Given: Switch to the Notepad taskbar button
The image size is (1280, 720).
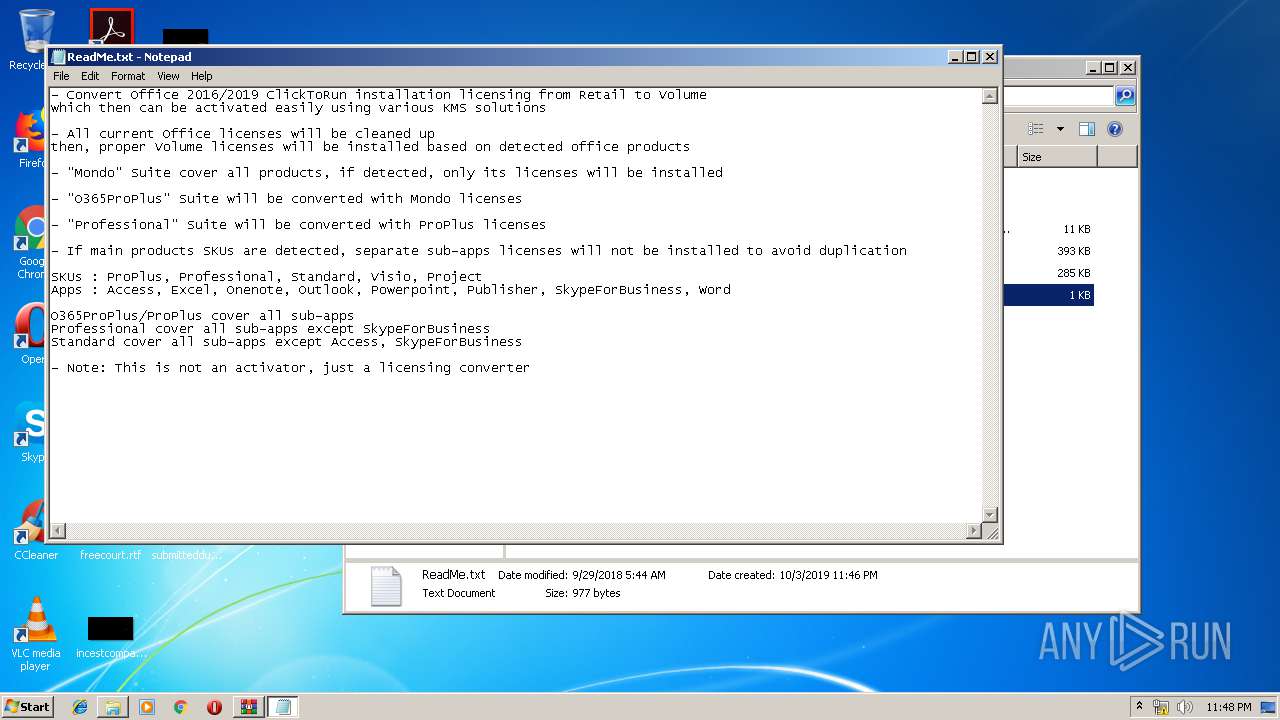Looking at the screenshot, I should [283, 707].
